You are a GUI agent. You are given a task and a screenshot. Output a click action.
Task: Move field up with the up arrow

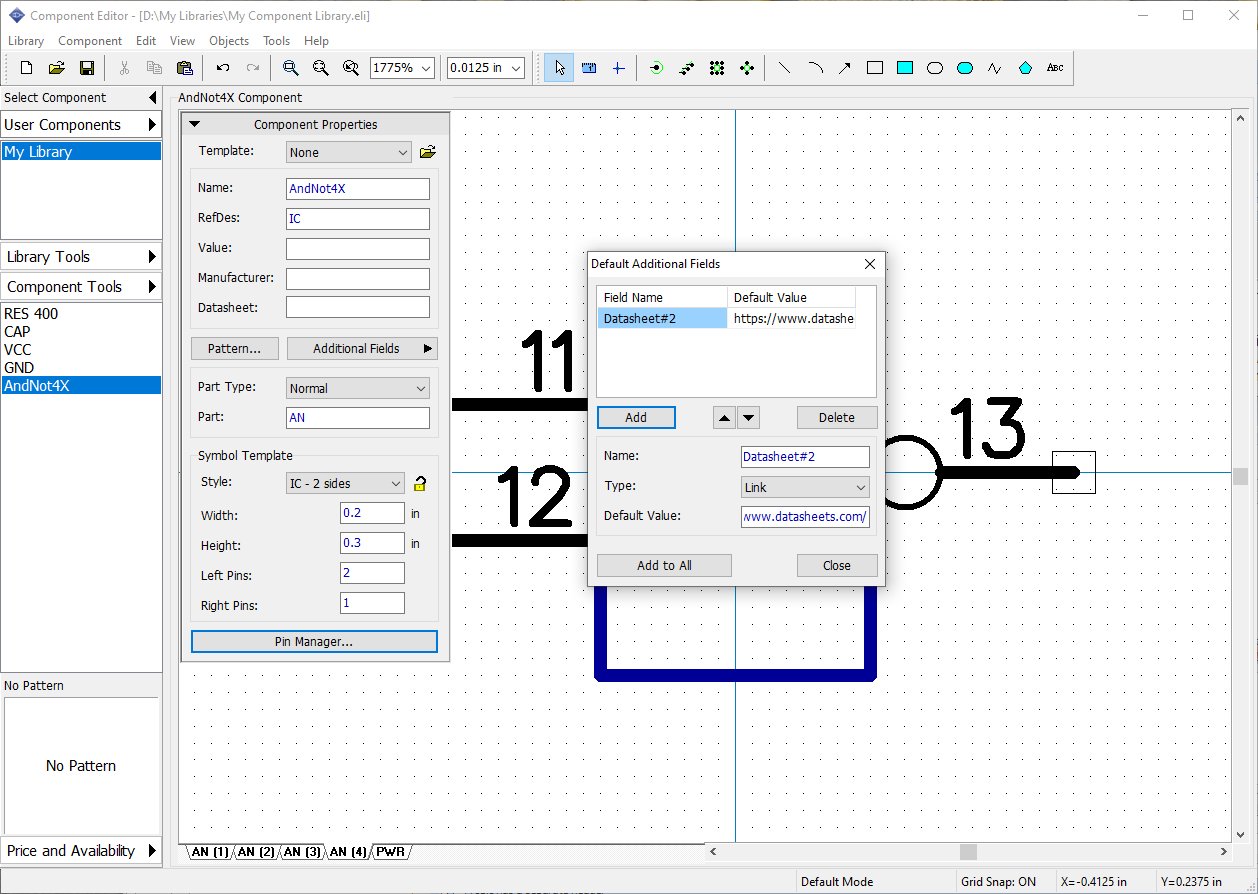click(x=724, y=417)
